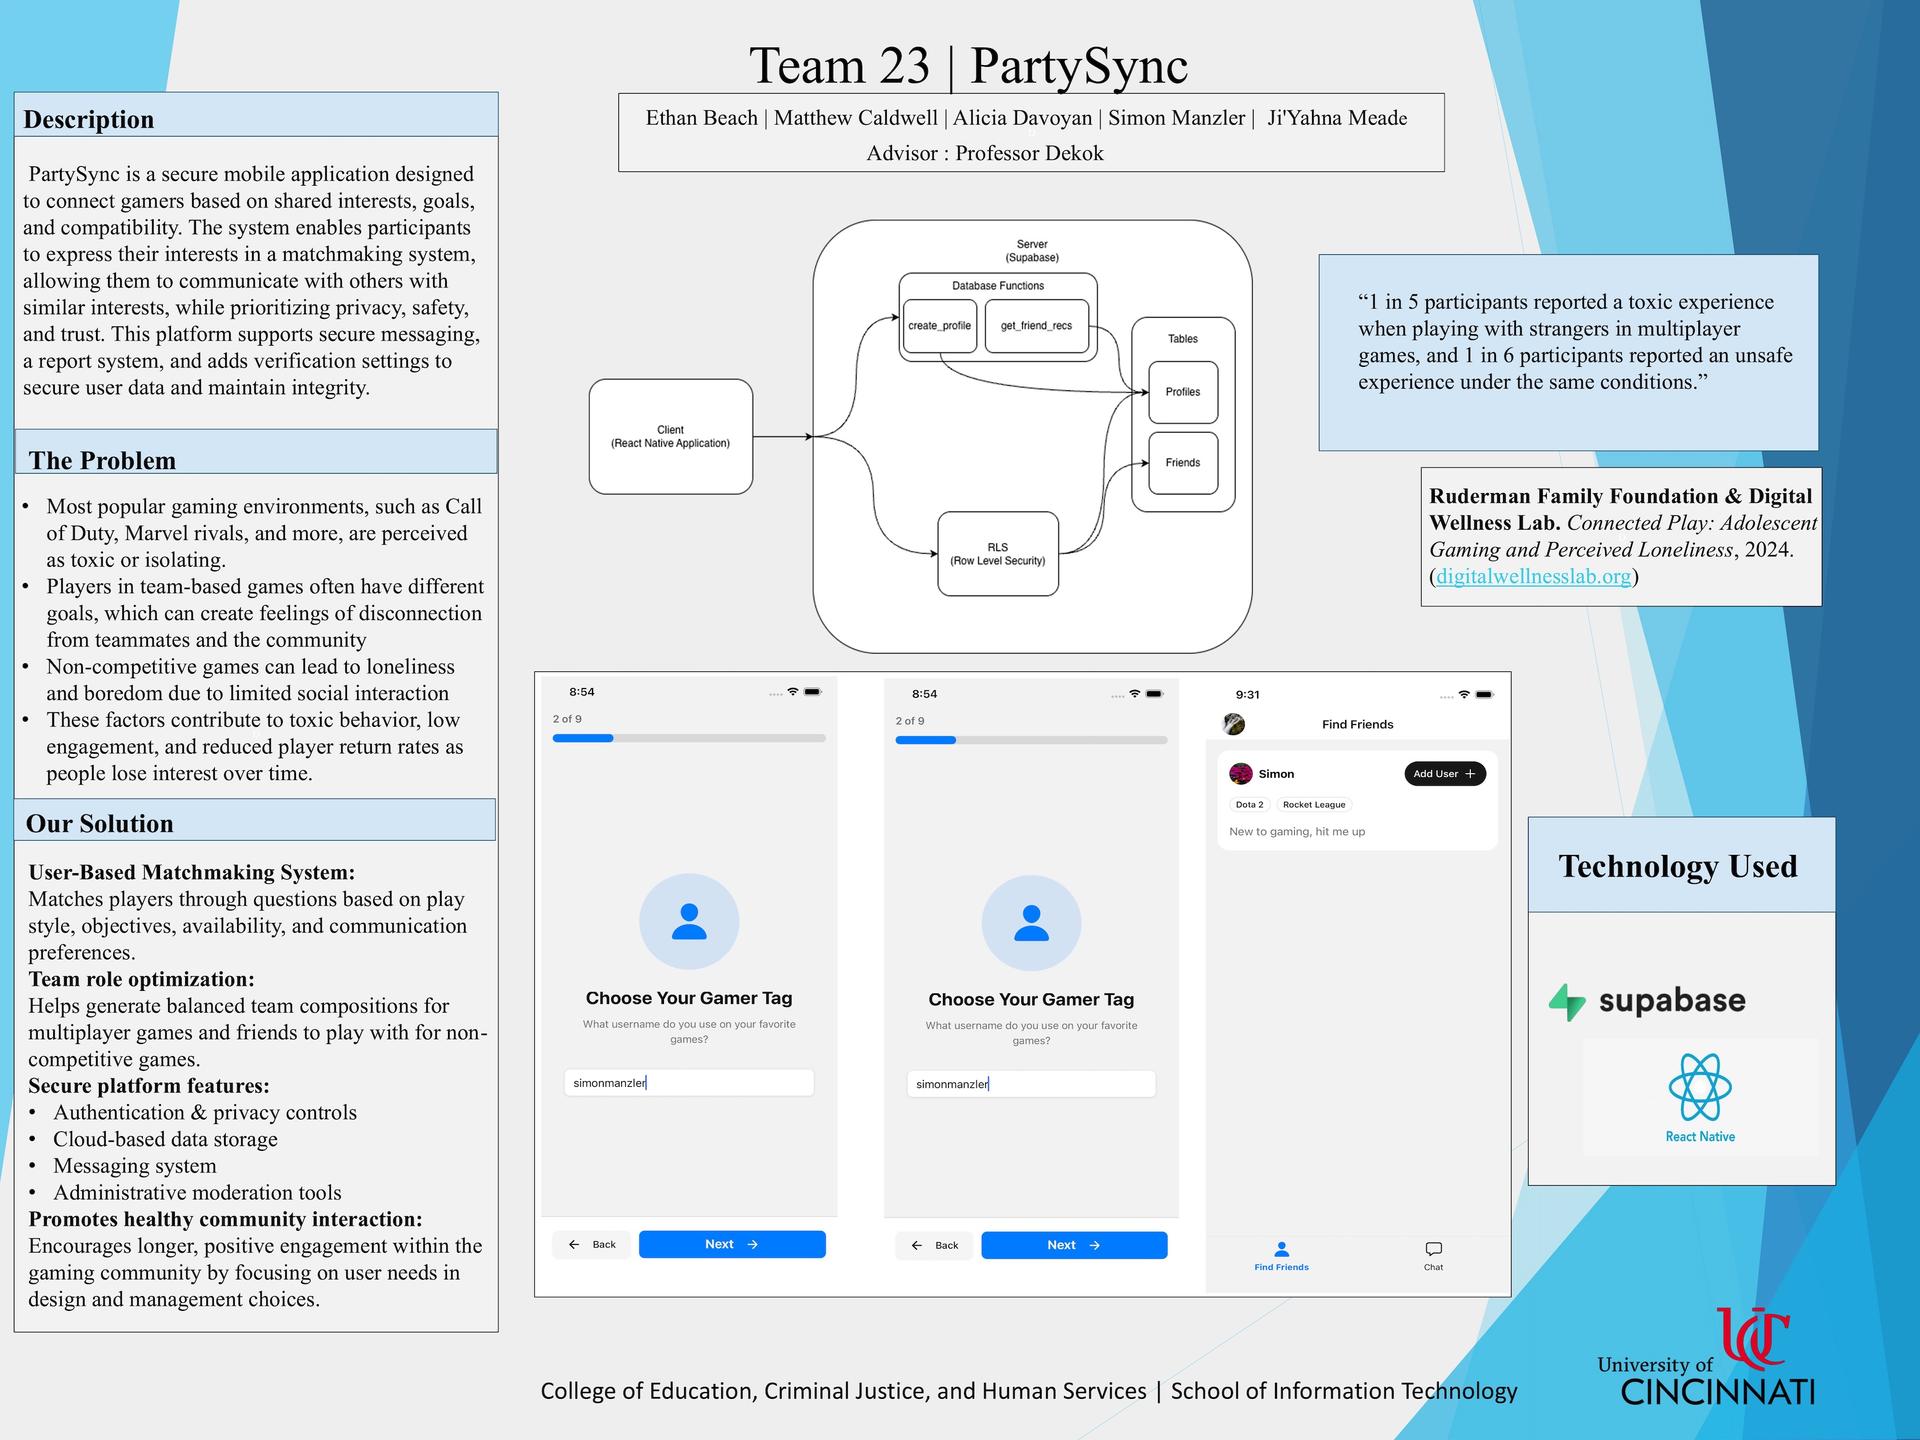1920x1440 pixels.
Task: Click the Supabase logo
Action: pyautogui.click(x=1647, y=1001)
